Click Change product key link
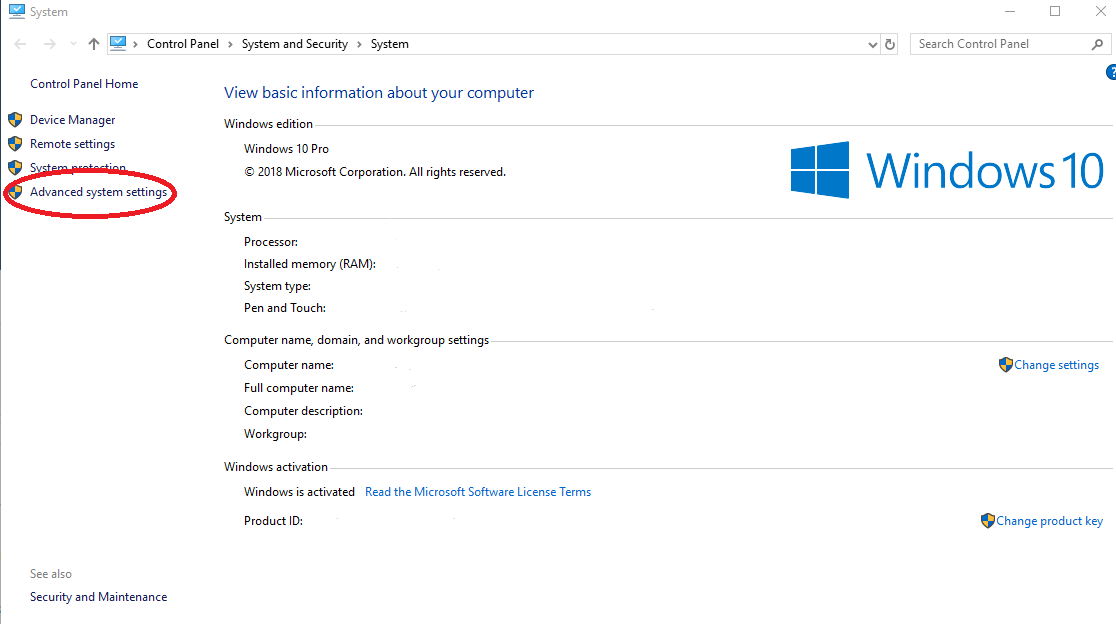1116x628 pixels. pyautogui.click(x=1049, y=521)
